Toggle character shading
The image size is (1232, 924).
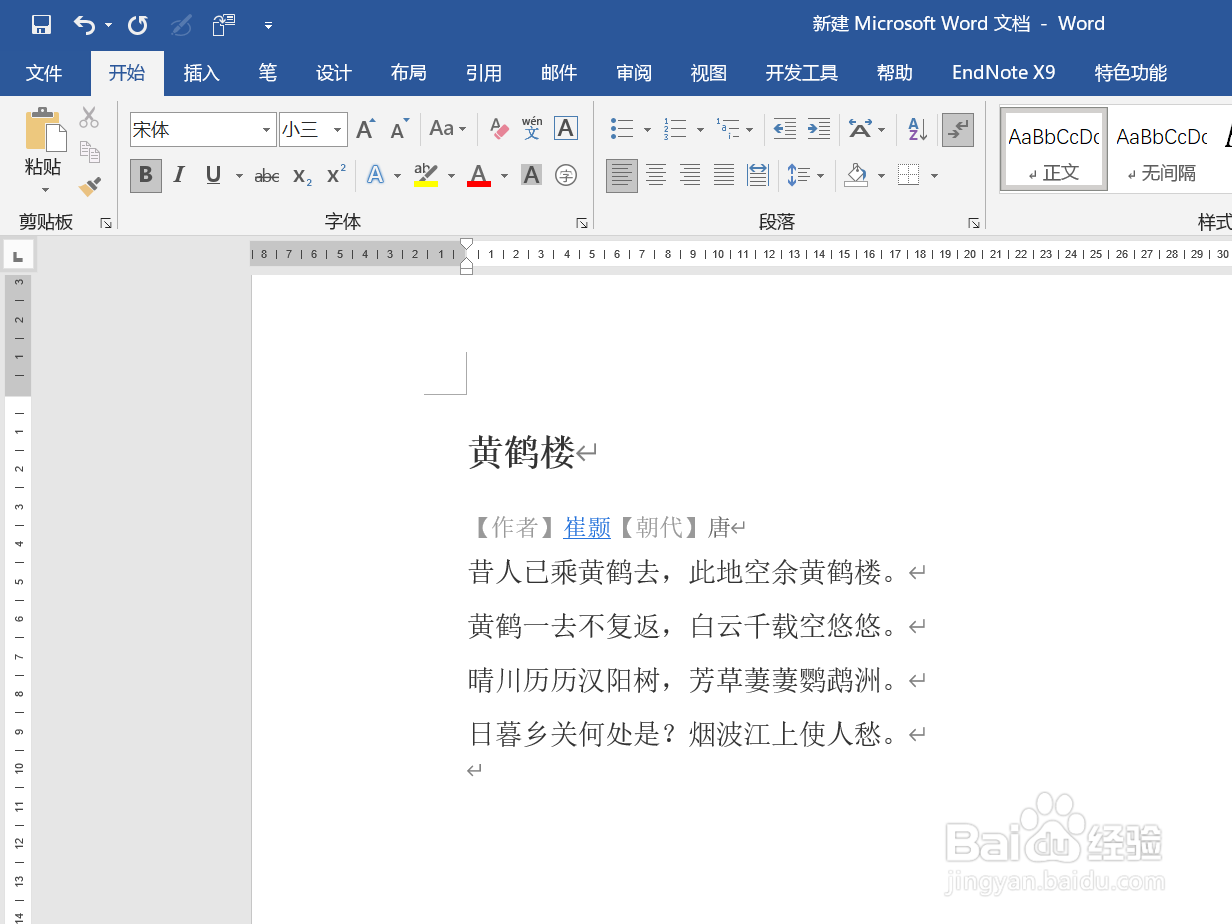coord(532,176)
